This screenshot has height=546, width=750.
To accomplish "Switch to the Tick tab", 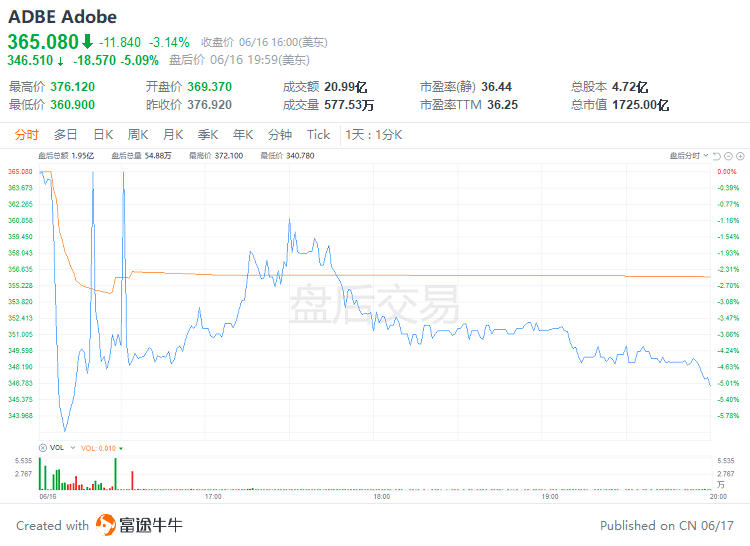I will [x=319, y=135].
